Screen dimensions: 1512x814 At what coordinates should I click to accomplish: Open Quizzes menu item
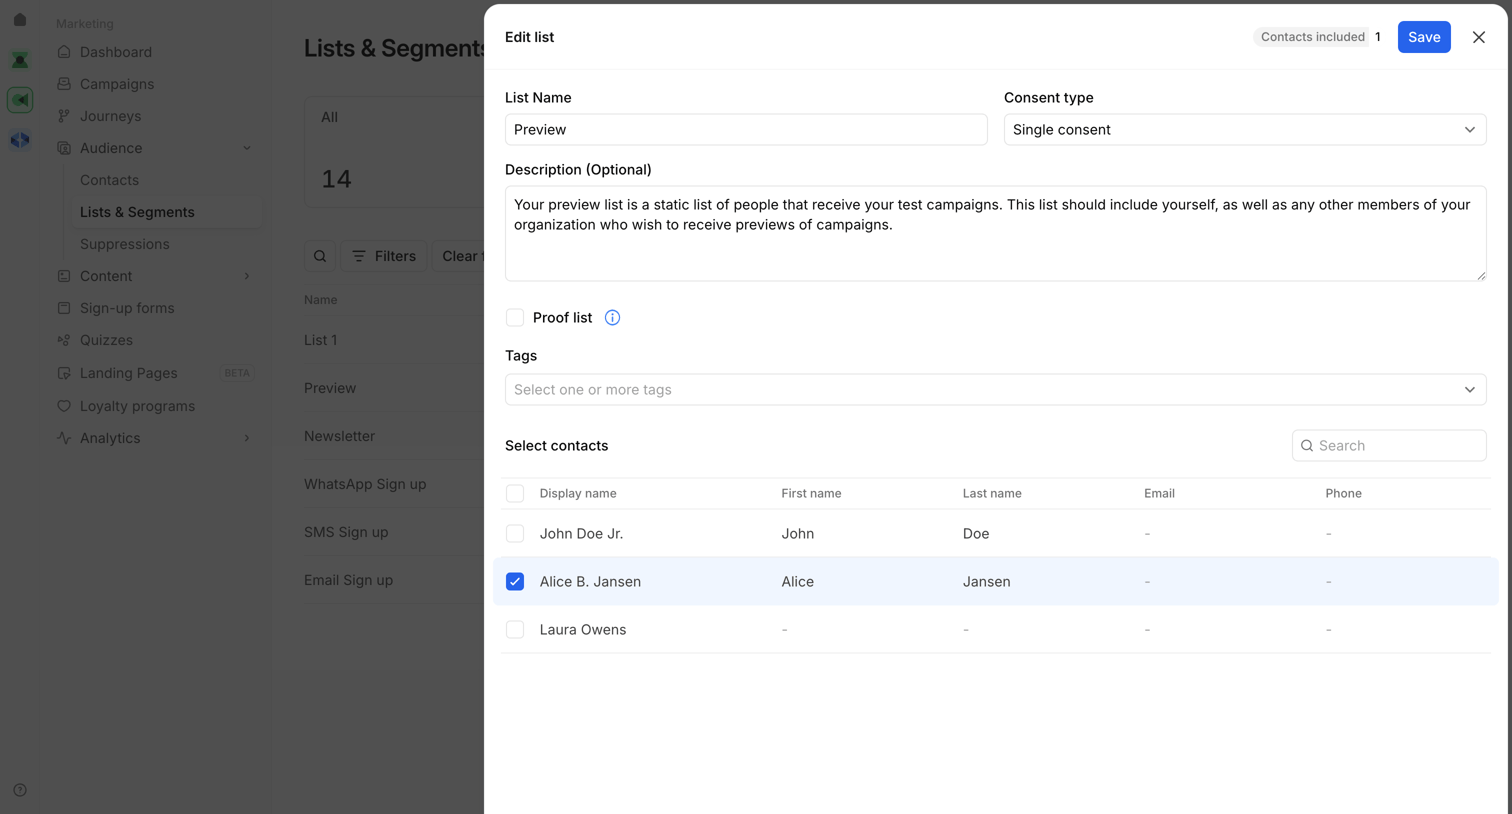pos(106,340)
